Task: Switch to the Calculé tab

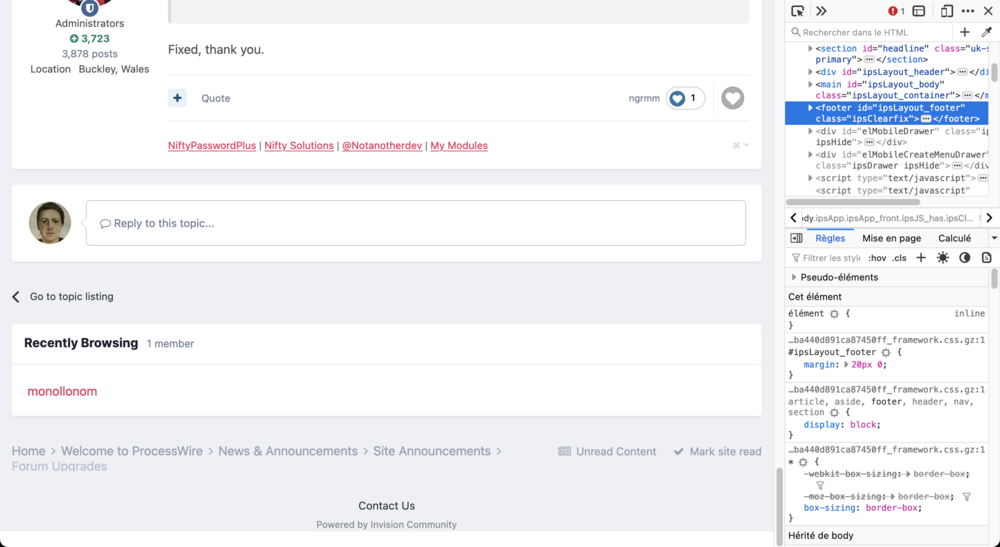Action: click(x=954, y=238)
